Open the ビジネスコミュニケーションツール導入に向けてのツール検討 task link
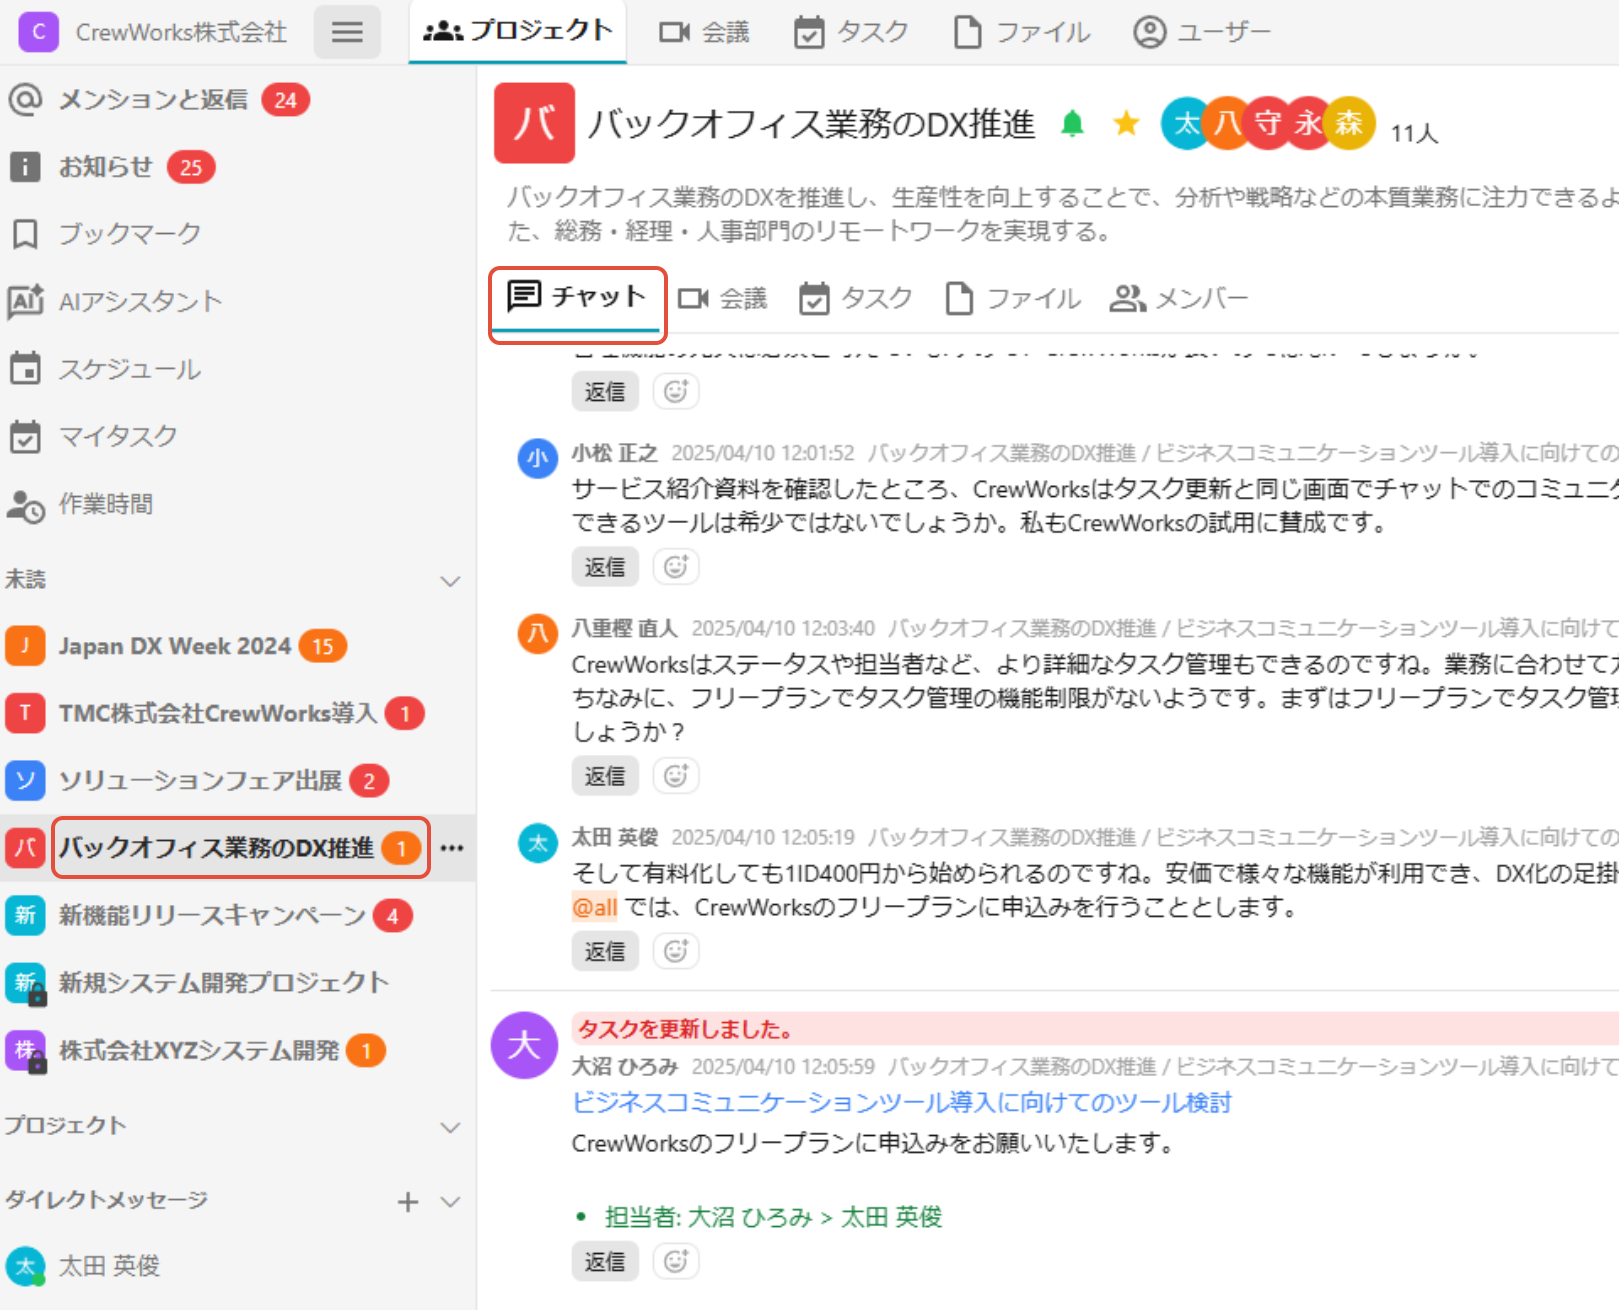Screen dimensions: 1619x1310 click(901, 1102)
